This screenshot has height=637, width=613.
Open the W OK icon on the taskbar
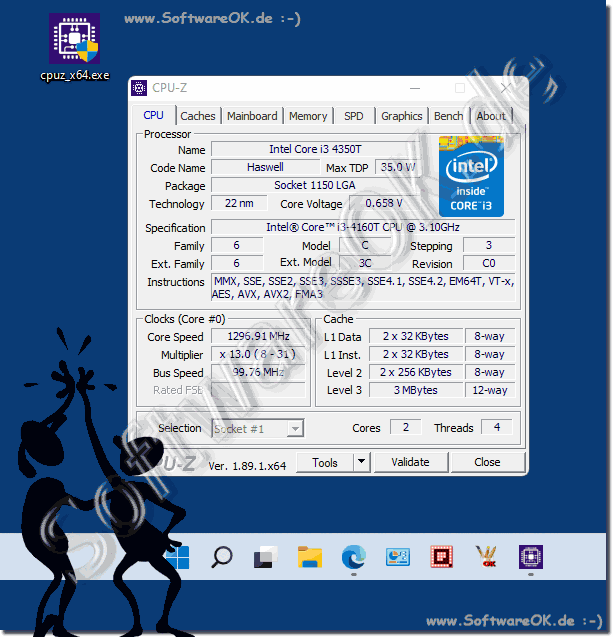pyautogui.click(x=486, y=557)
